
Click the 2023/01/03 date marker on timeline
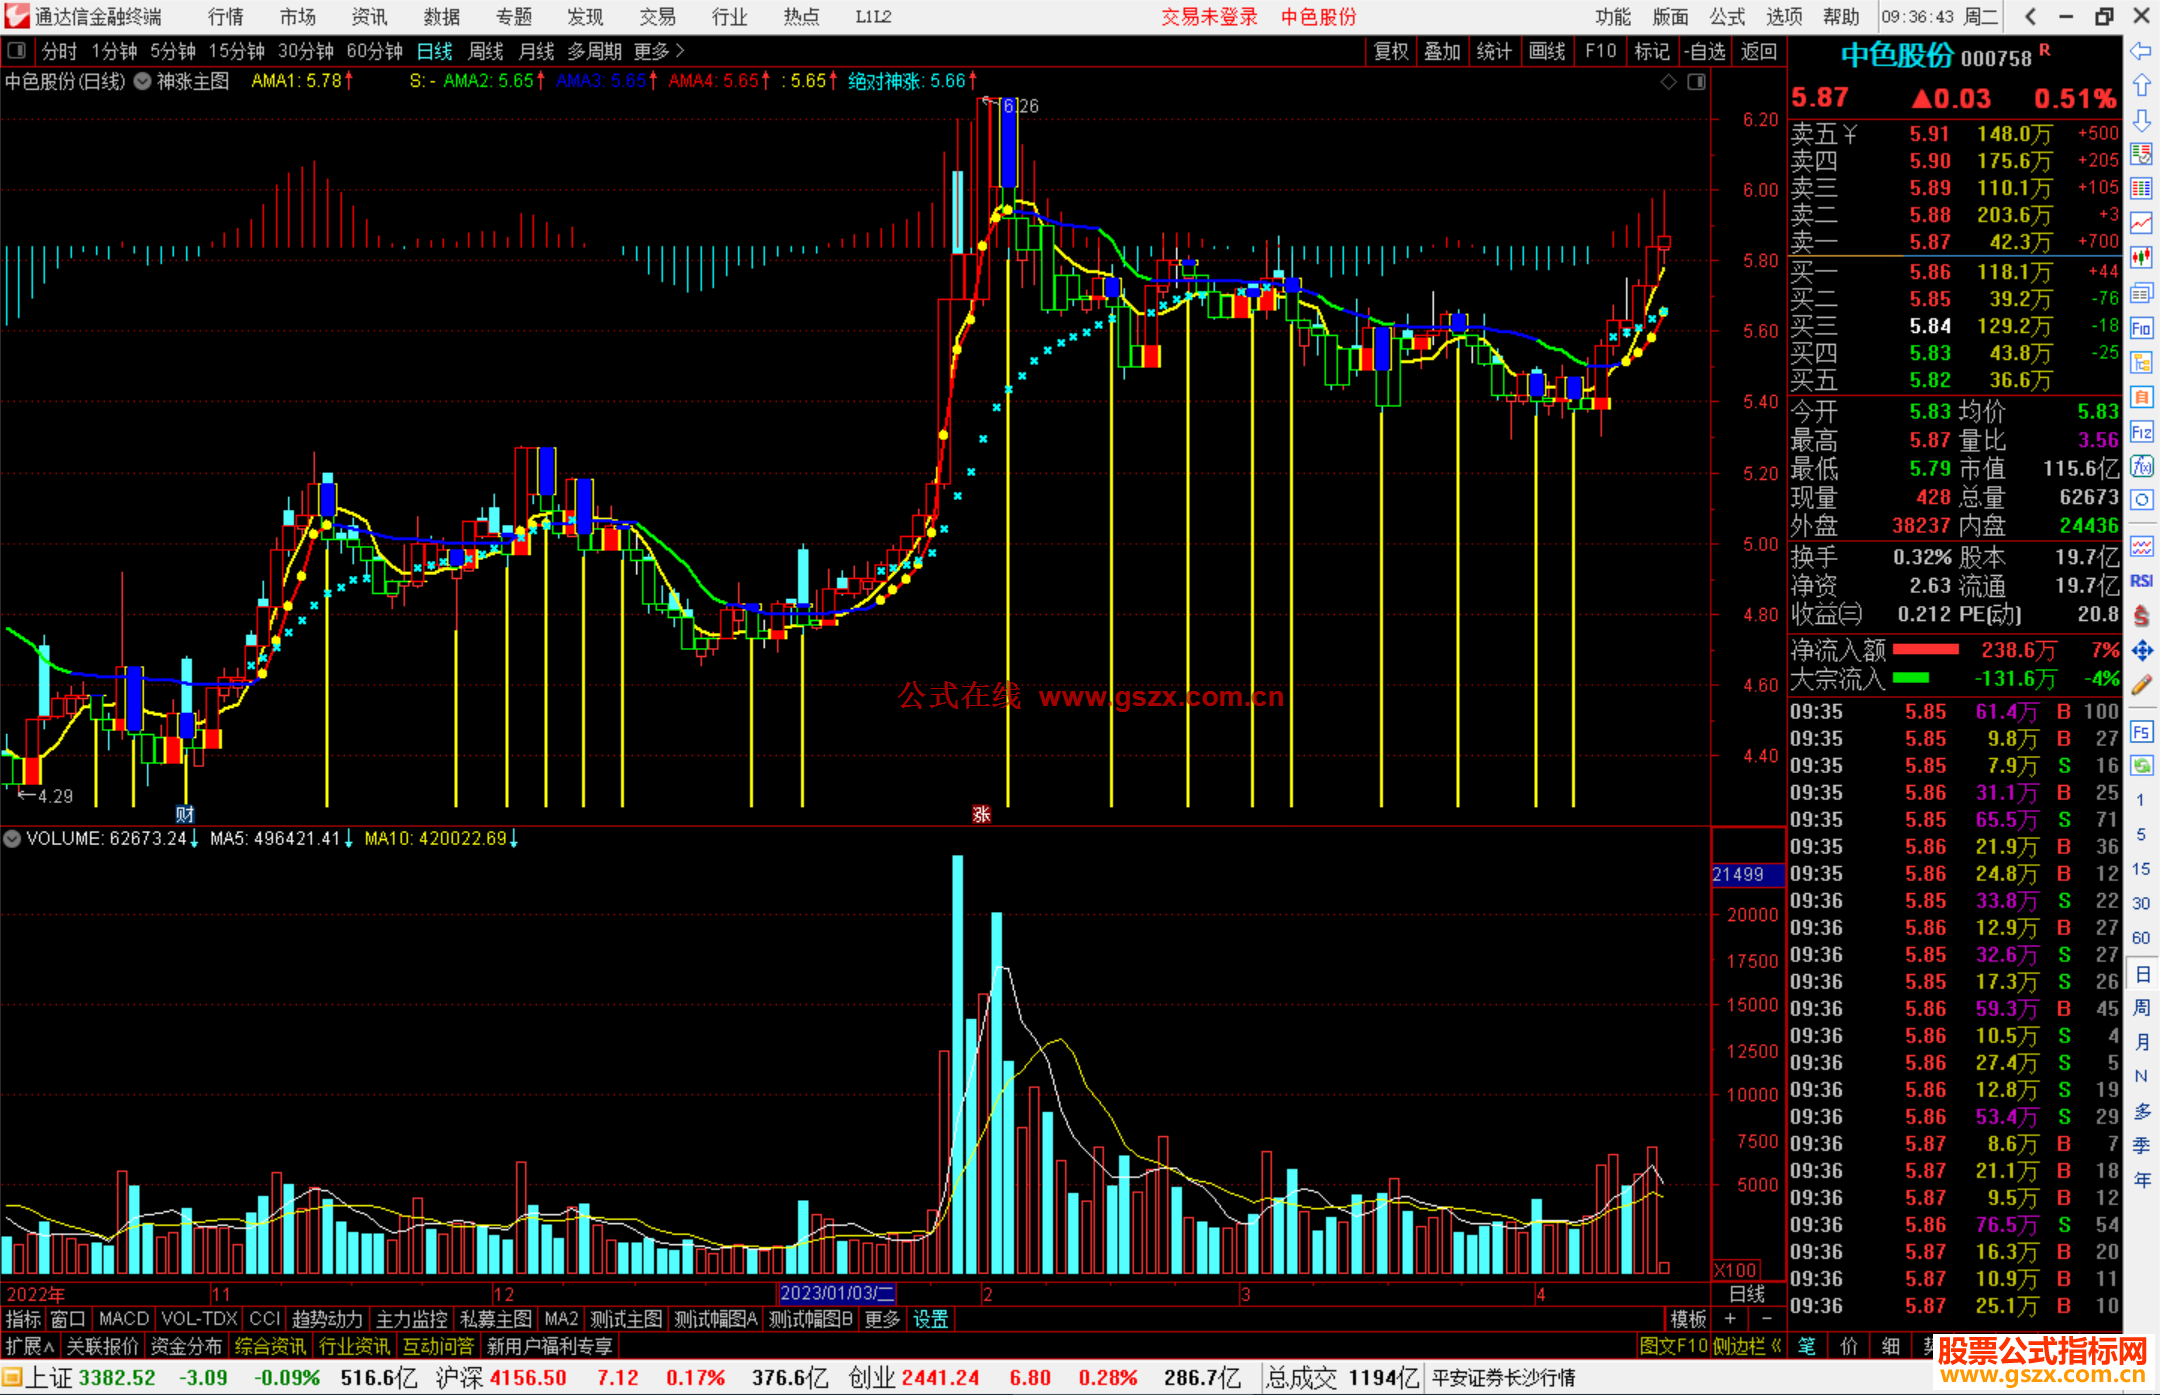point(836,1294)
